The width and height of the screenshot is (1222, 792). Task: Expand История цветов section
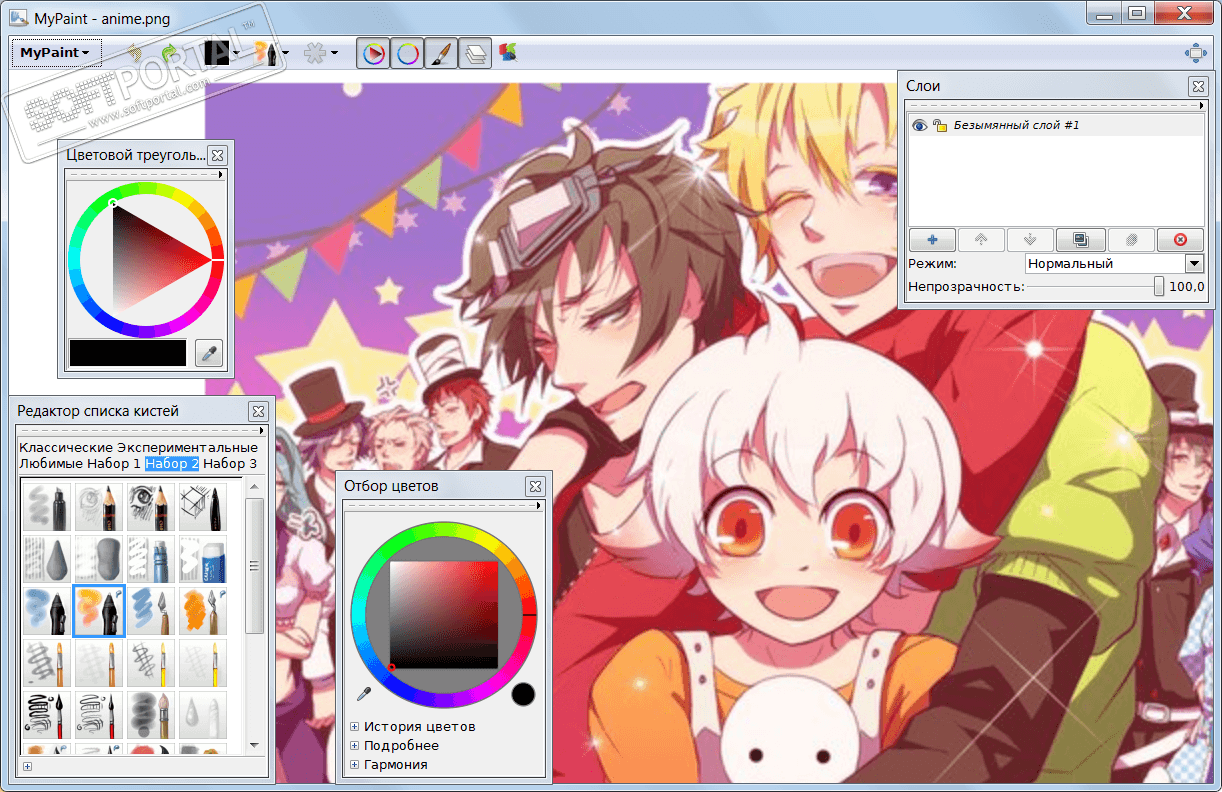[x=354, y=727]
